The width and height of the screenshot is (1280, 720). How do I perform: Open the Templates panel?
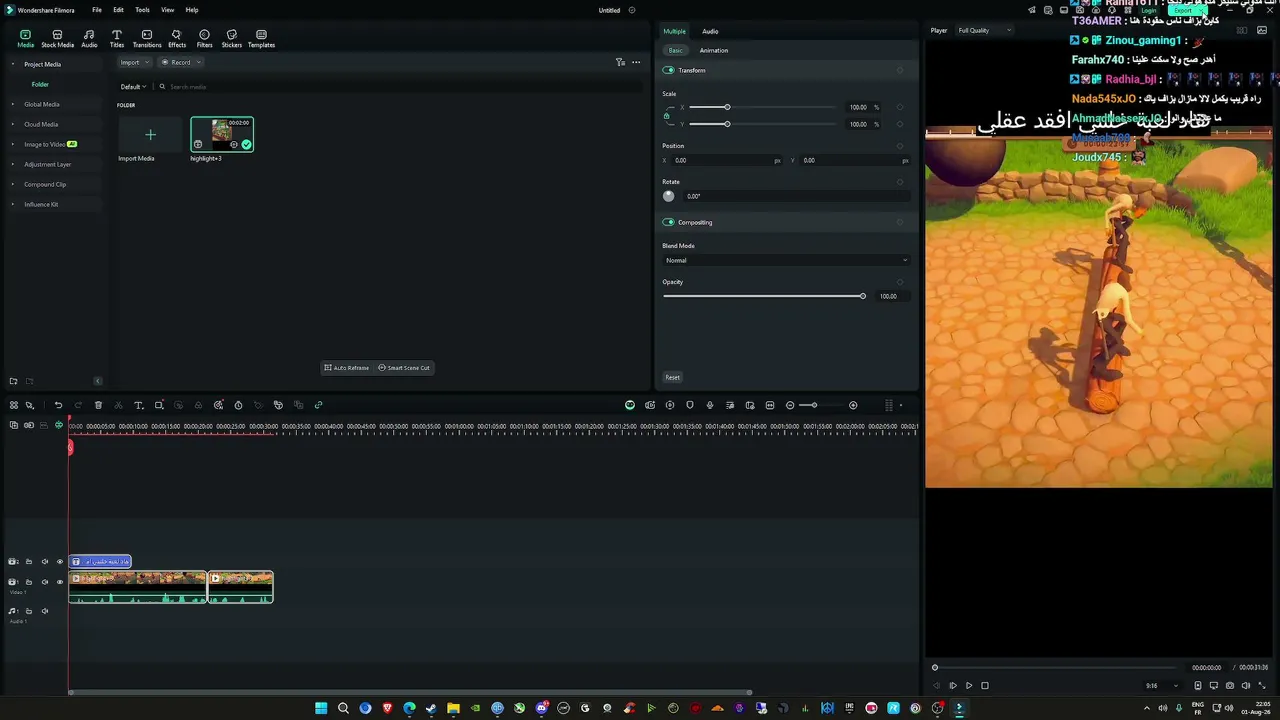[261, 38]
